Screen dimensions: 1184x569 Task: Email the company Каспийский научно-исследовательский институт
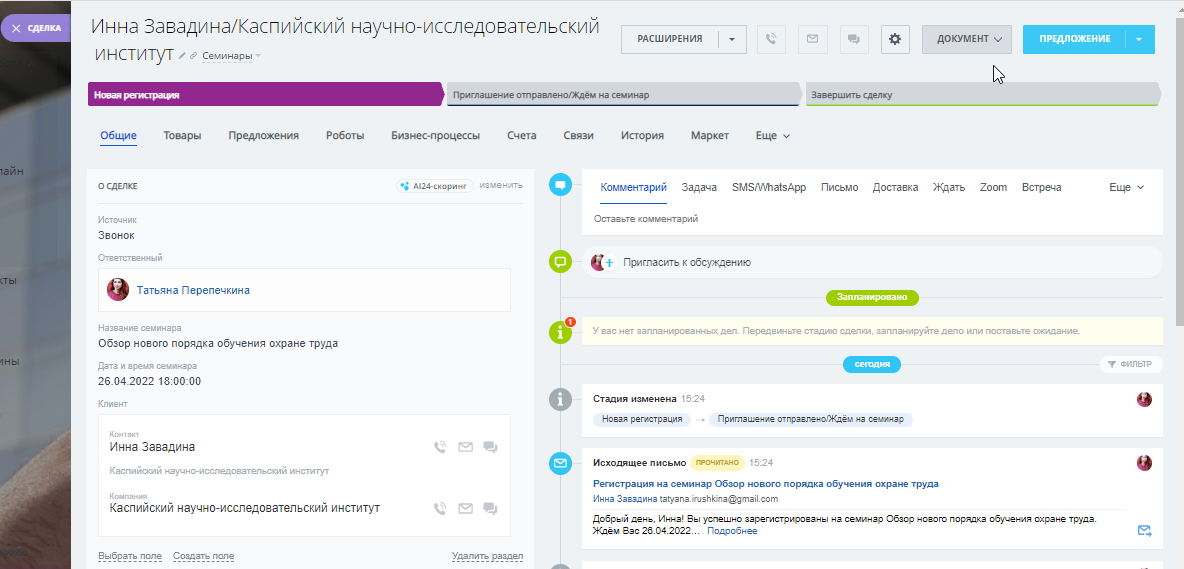click(x=465, y=508)
